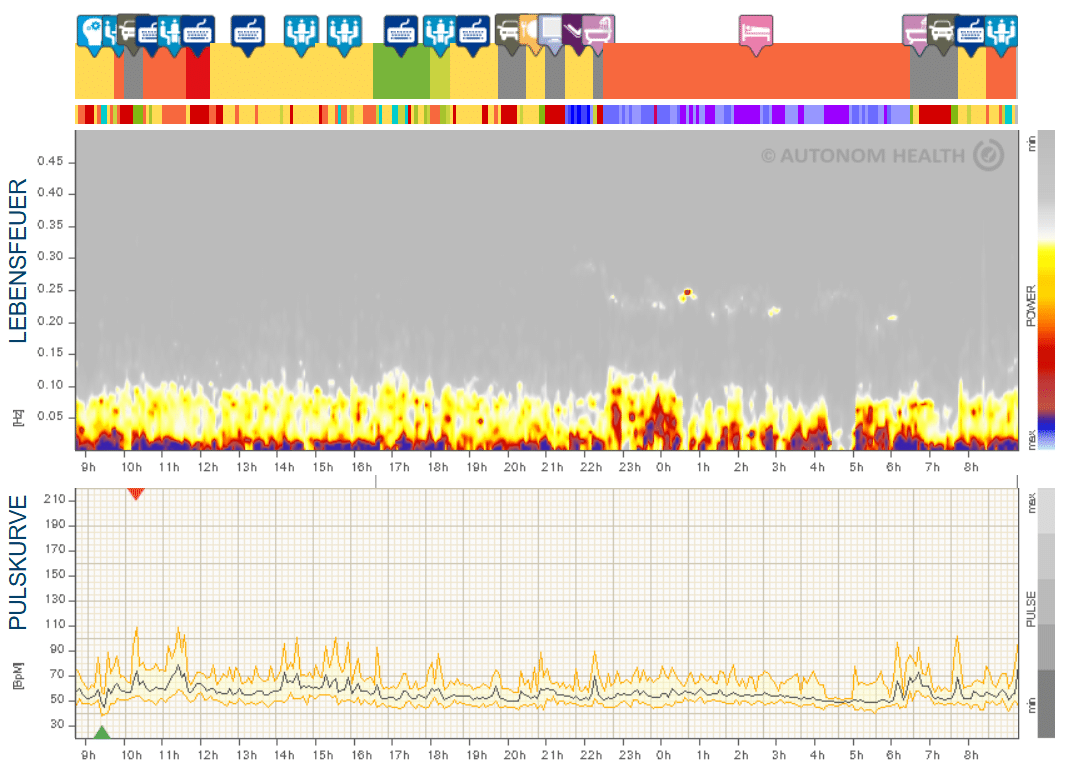Click the red hotspot near 0.25 Hz
The image size is (1072, 767).
(x=687, y=293)
